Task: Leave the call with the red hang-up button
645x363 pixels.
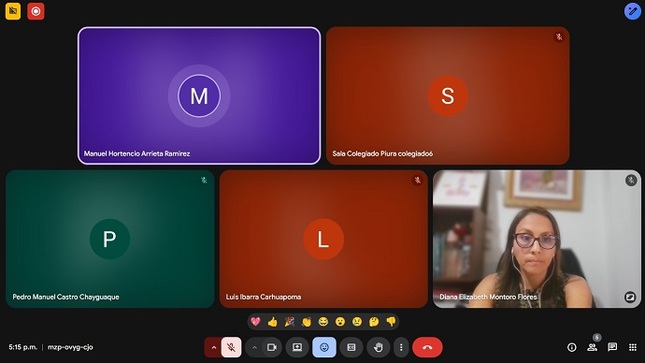Action: 427,347
